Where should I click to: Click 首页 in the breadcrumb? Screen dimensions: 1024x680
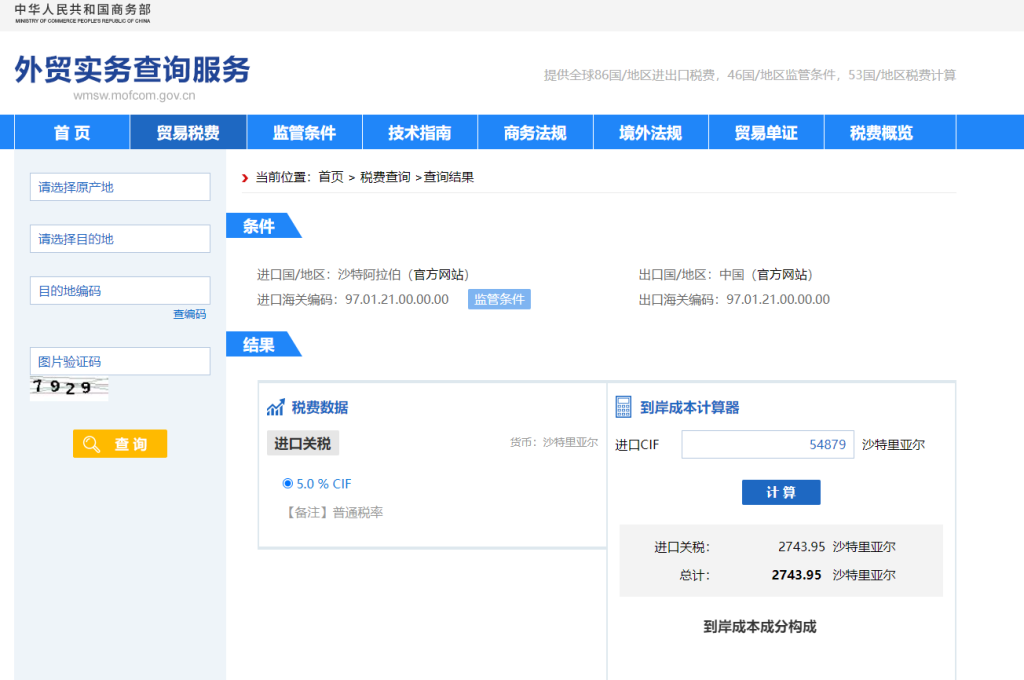coord(331,177)
